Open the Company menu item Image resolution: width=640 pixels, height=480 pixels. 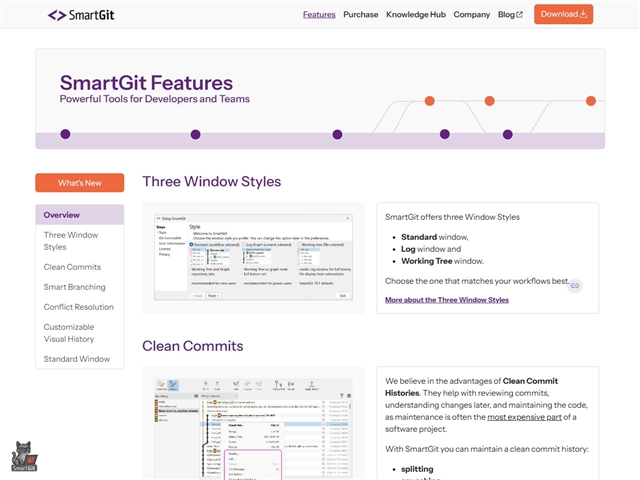point(471,15)
